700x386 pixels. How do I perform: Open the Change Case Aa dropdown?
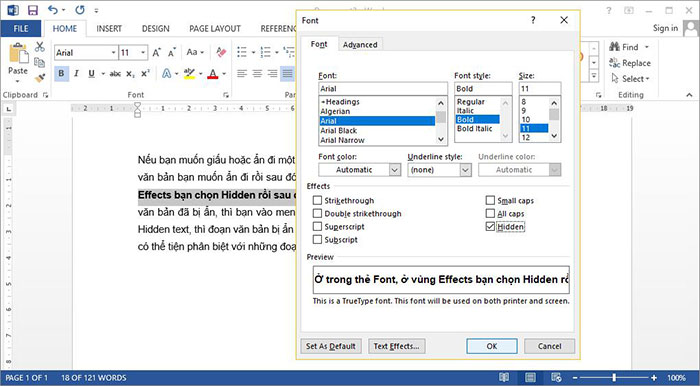(195, 52)
